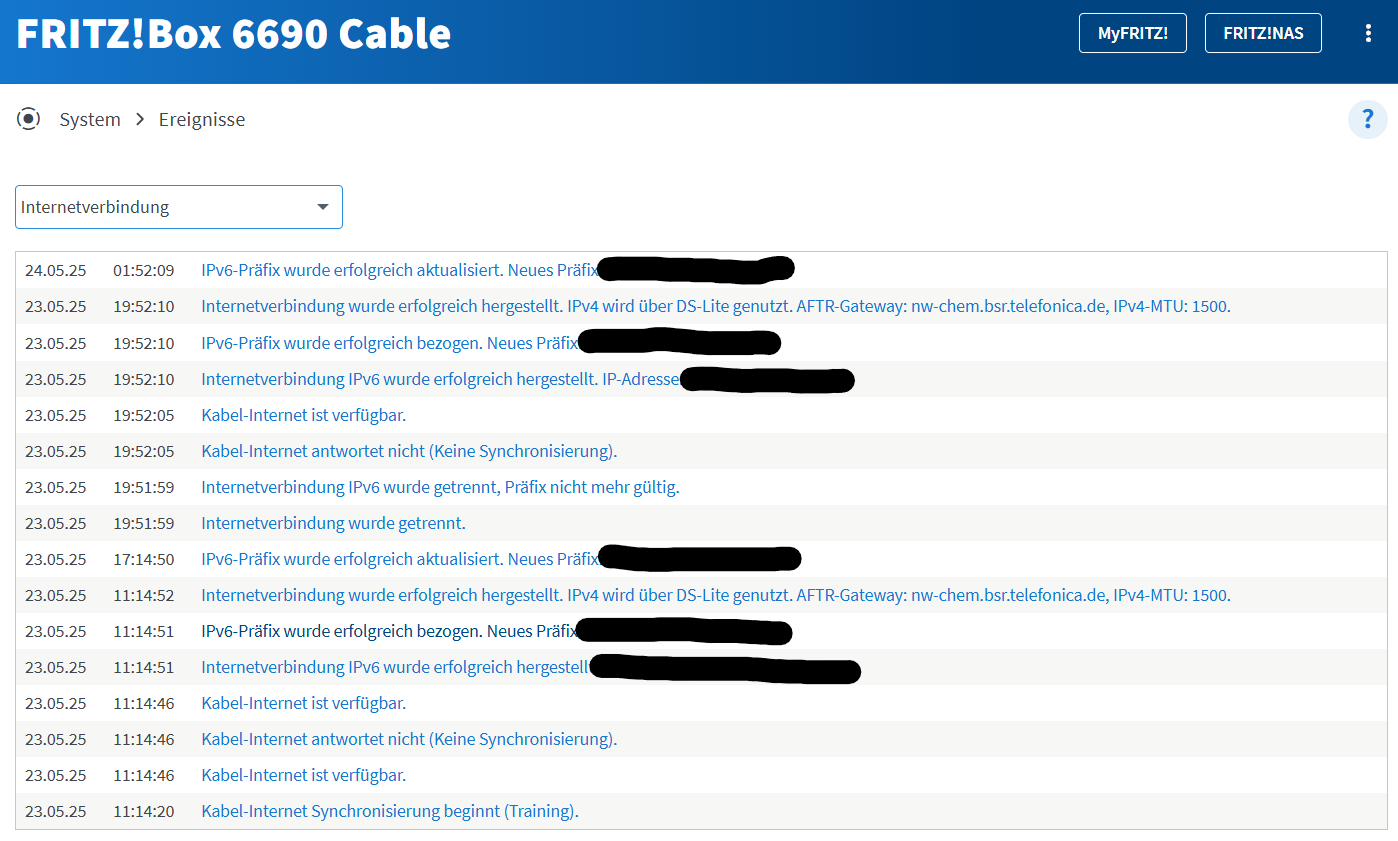
Task: Go to the System breadcrumb
Action: pyautogui.click(x=90, y=119)
